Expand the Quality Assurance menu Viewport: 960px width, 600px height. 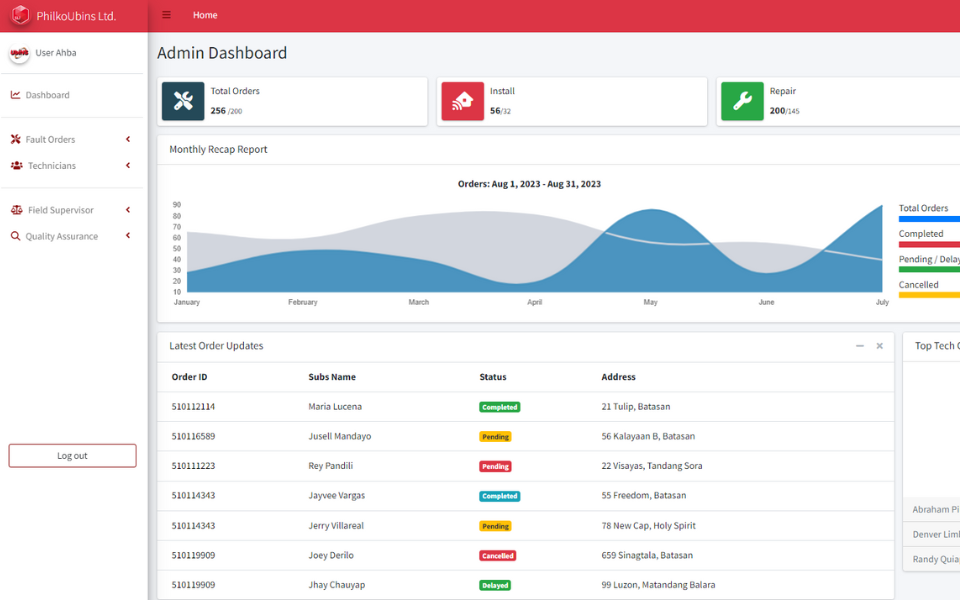coord(128,236)
